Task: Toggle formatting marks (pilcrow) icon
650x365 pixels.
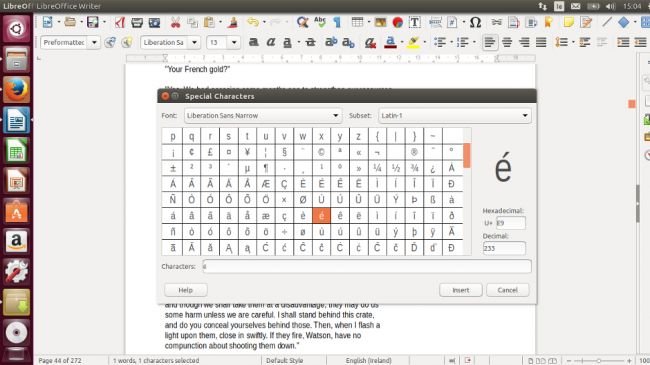Action: [337, 22]
